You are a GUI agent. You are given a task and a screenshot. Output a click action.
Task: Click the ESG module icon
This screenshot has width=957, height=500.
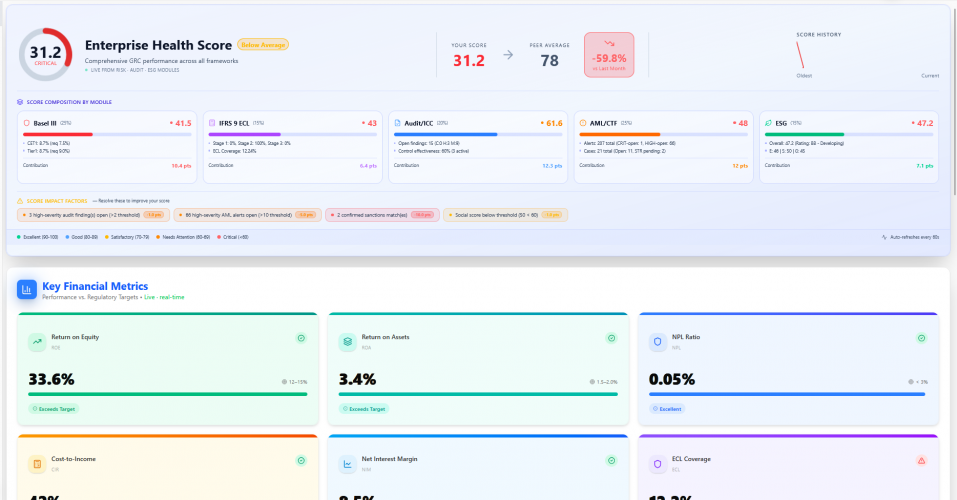[x=768, y=123]
